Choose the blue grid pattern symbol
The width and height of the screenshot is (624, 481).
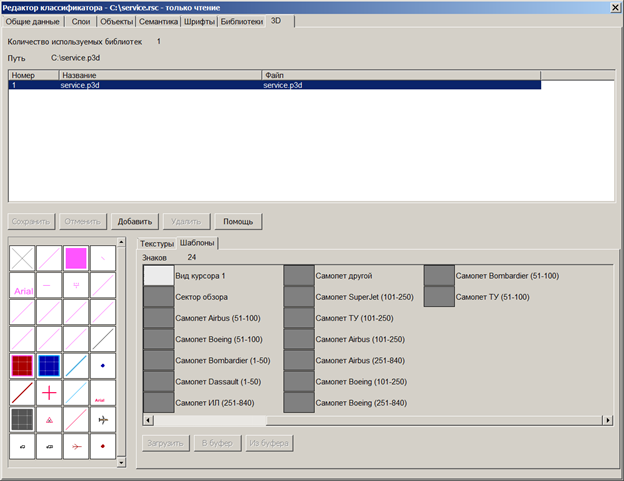coord(49,366)
